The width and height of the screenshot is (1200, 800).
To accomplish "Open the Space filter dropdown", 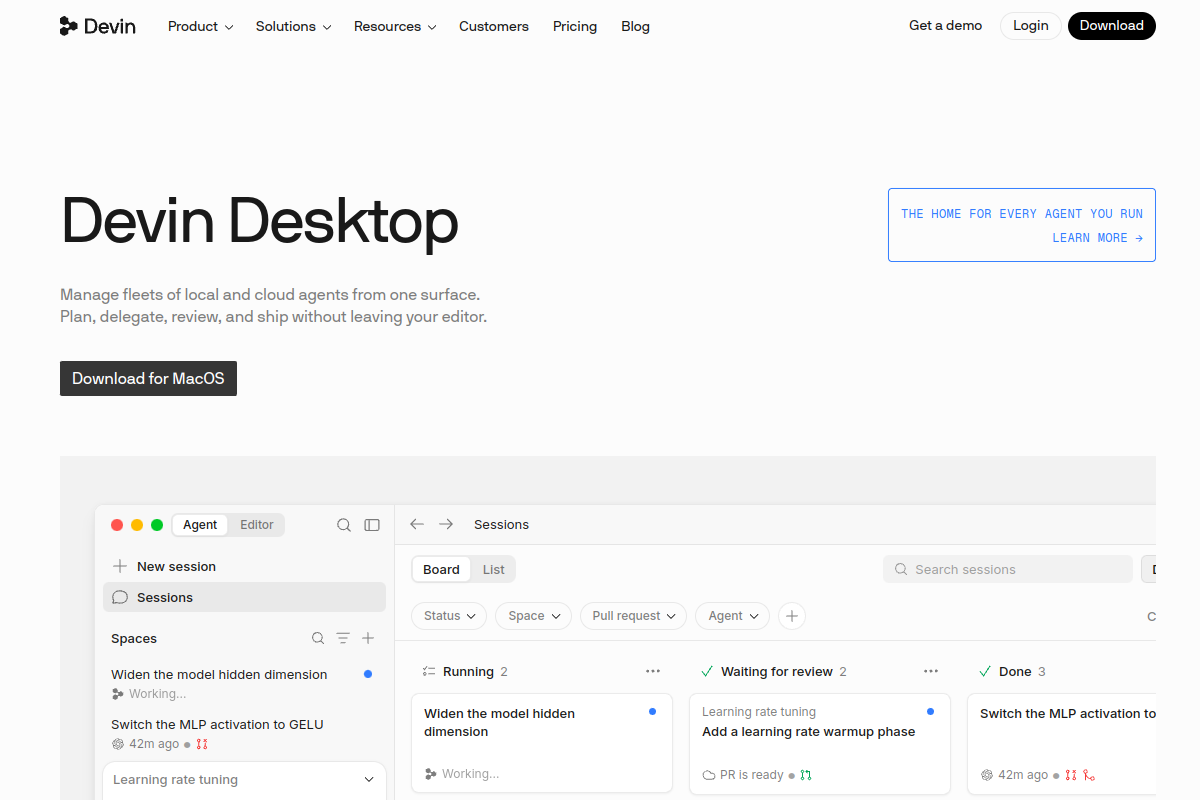I will pos(533,616).
